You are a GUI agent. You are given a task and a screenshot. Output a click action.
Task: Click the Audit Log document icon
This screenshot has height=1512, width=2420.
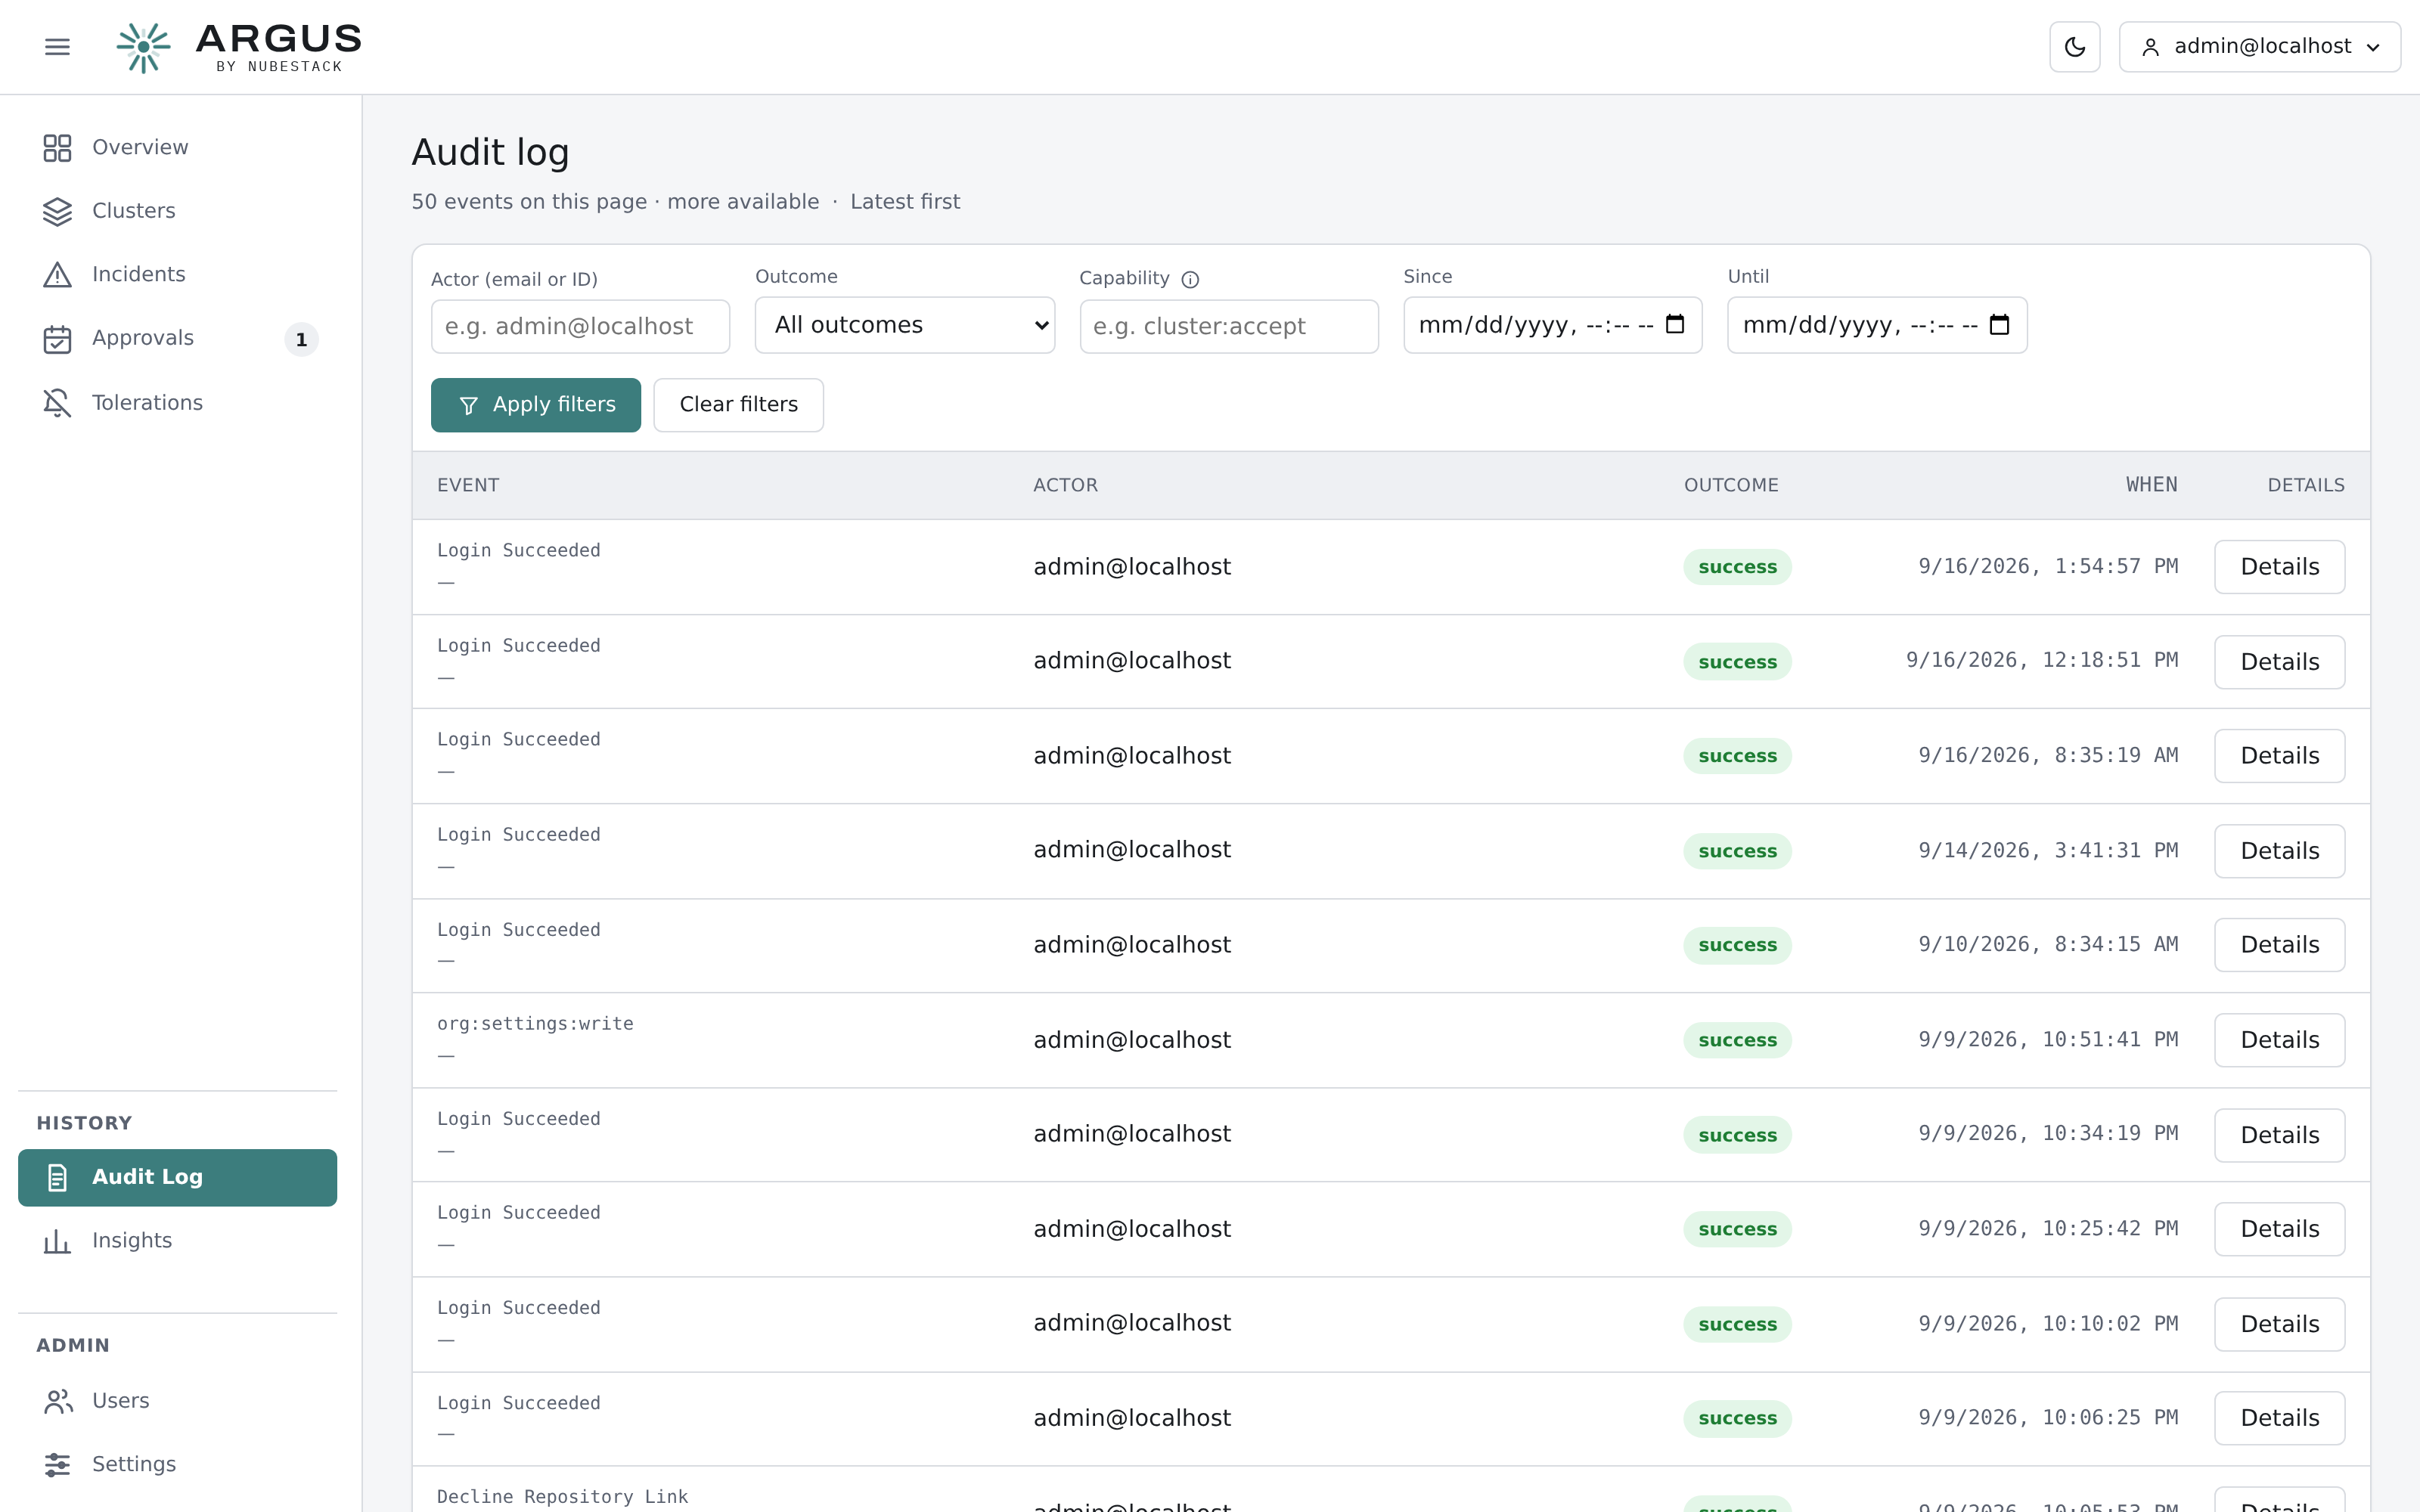point(57,1177)
